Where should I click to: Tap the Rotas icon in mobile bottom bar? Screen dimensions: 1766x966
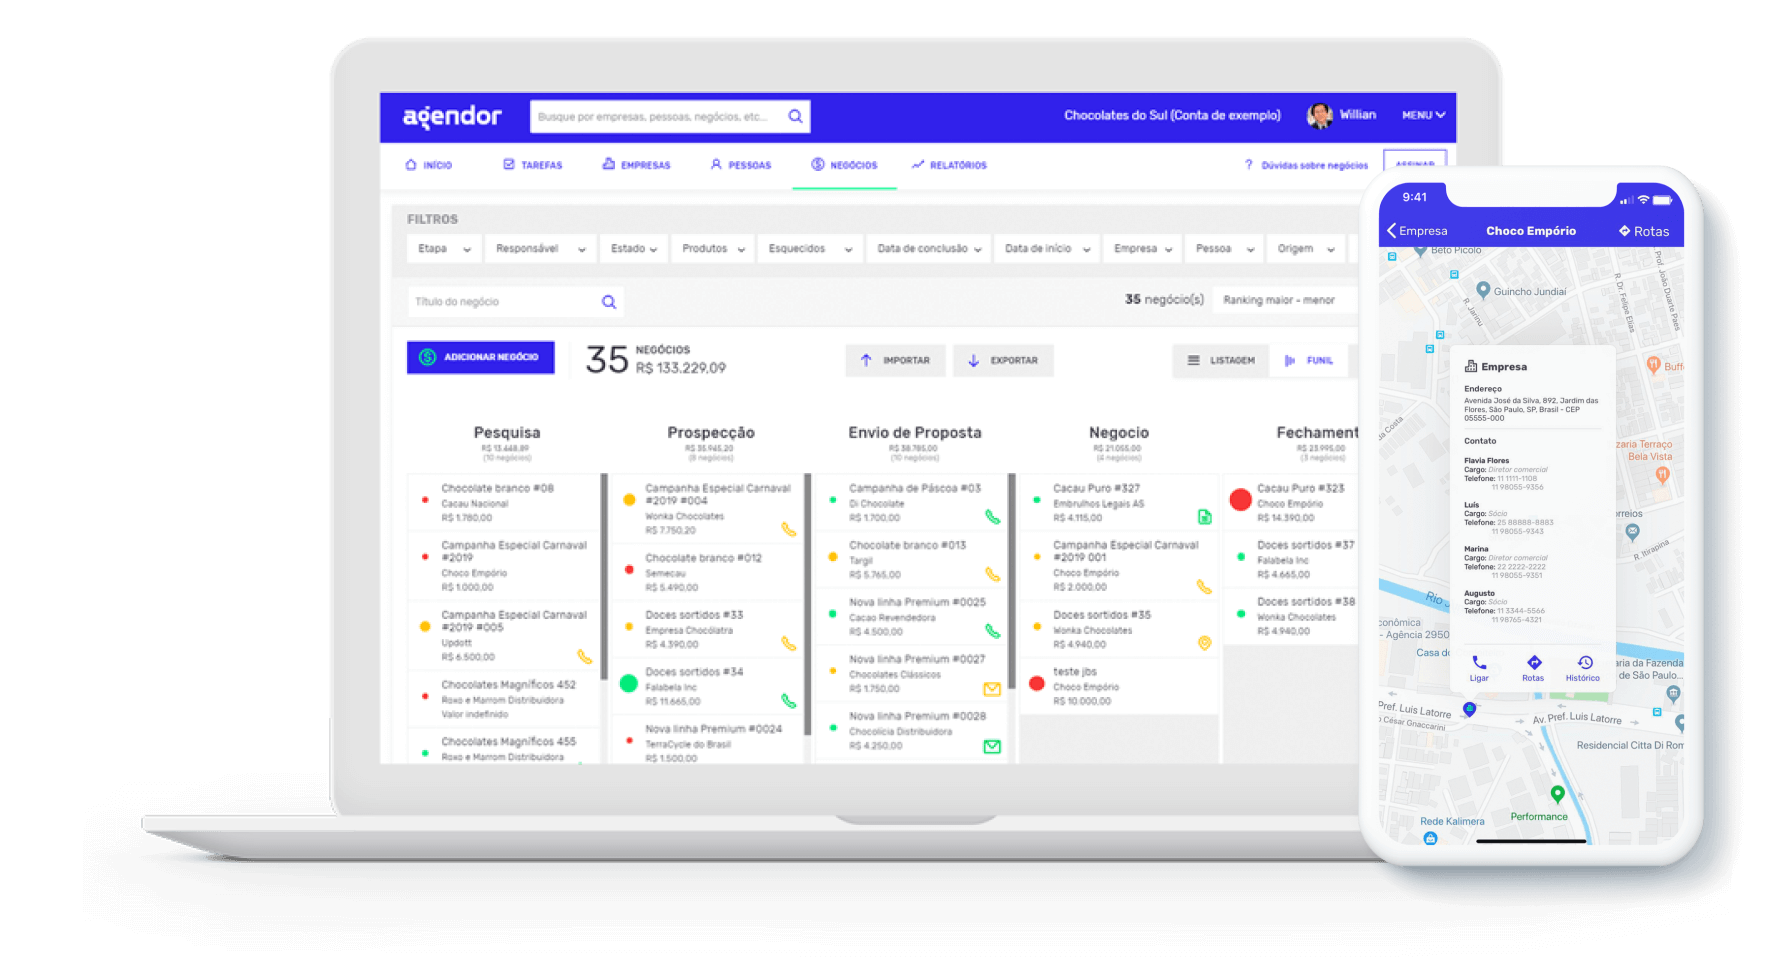click(x=1533, y=662)
